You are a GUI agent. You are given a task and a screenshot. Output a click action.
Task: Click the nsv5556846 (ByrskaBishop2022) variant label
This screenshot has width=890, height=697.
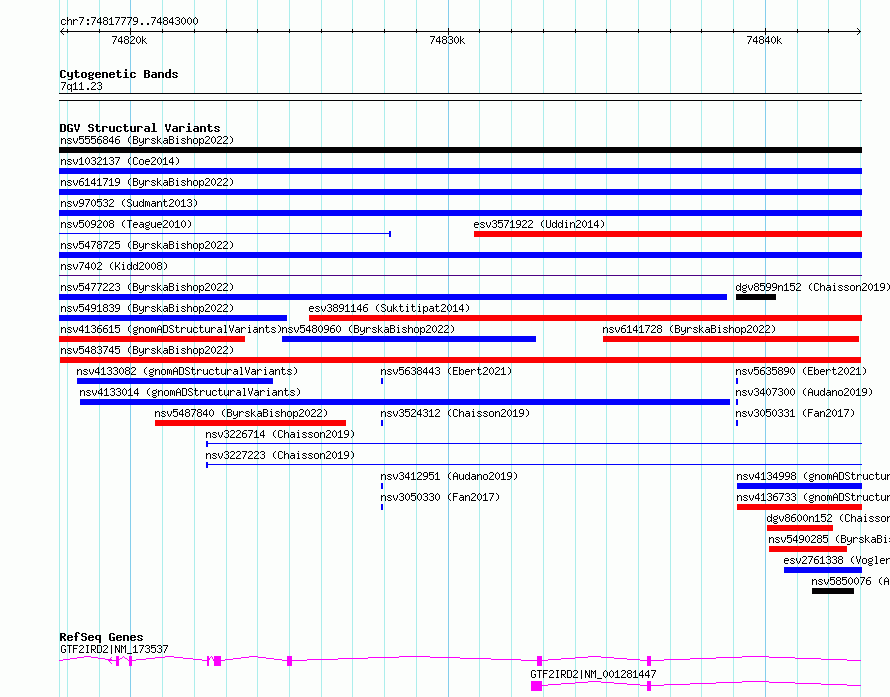click(147, 140)
